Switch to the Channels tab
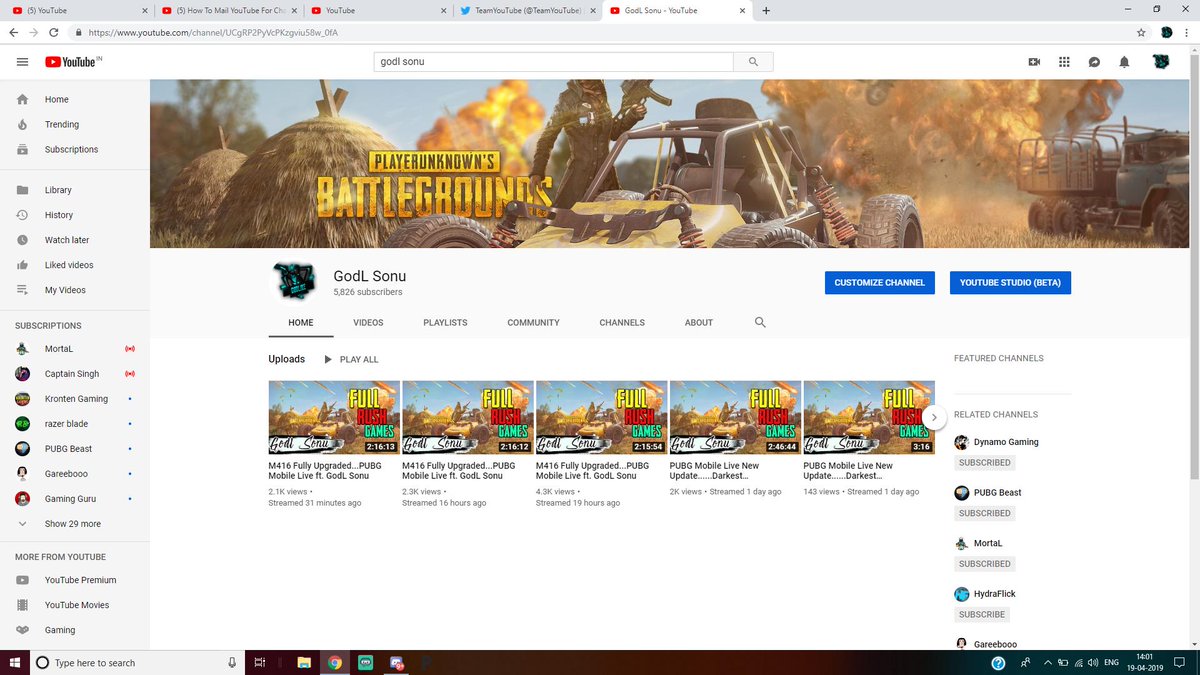This screenshot has height=675, width=1200. [622, 323]
